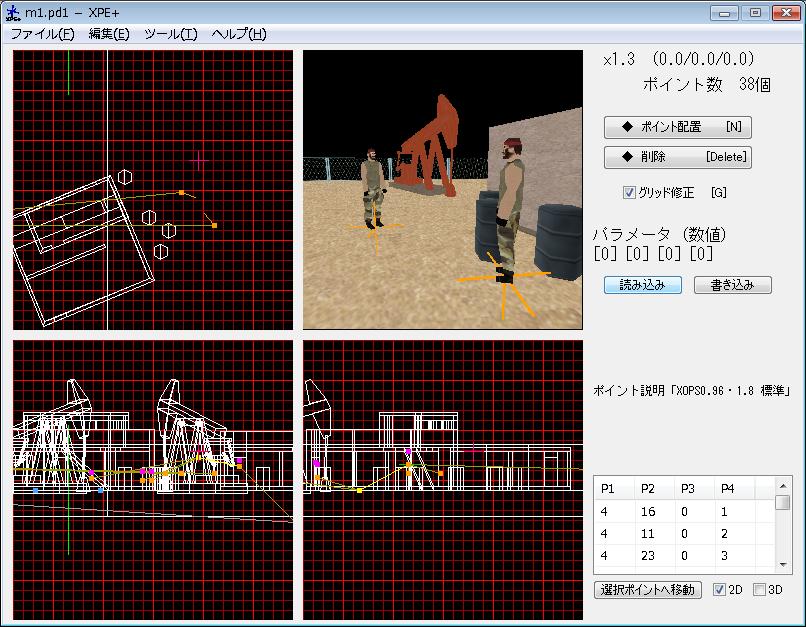Image resolution: width=806 pixels, height=627 pixels.
Task: Click the XPE+ app icon in title bar
Action: [x=13, y=13]
